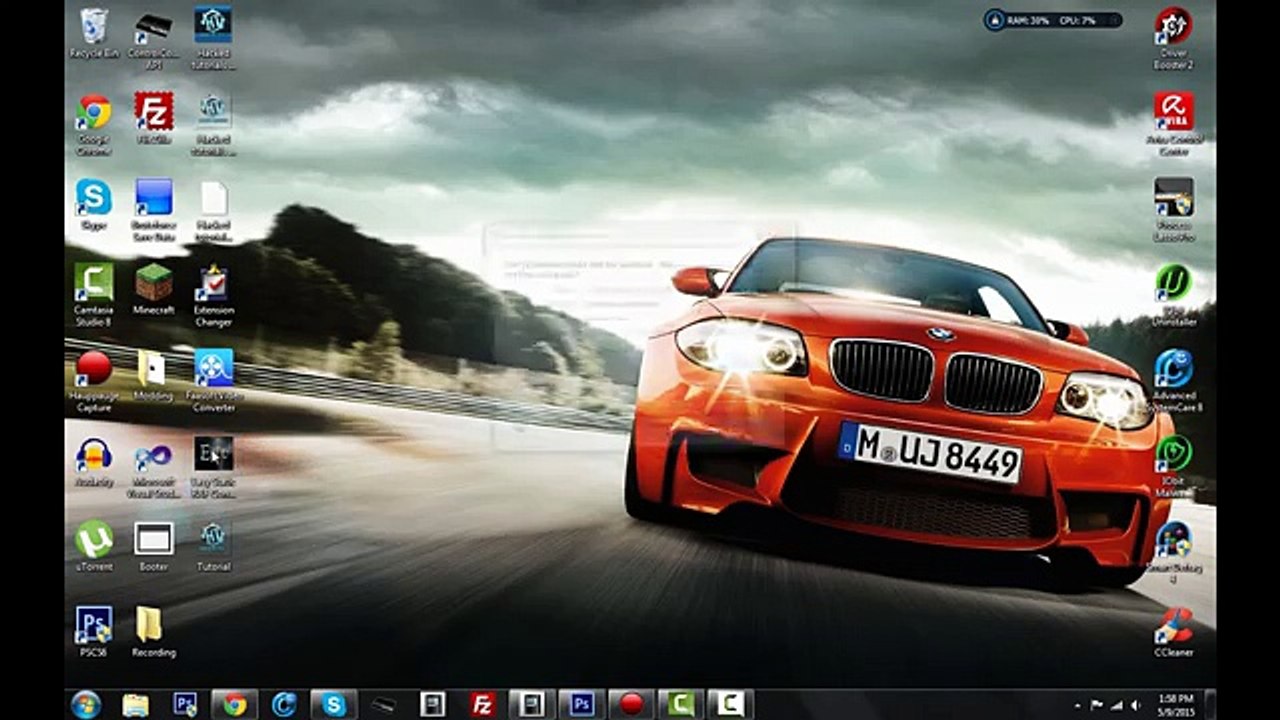Image resolution: width=1280 pixels, height=720 pixels.
Task: Open the Hauppauge Capture desktop shortcut
Action: [x=94, y=369]
